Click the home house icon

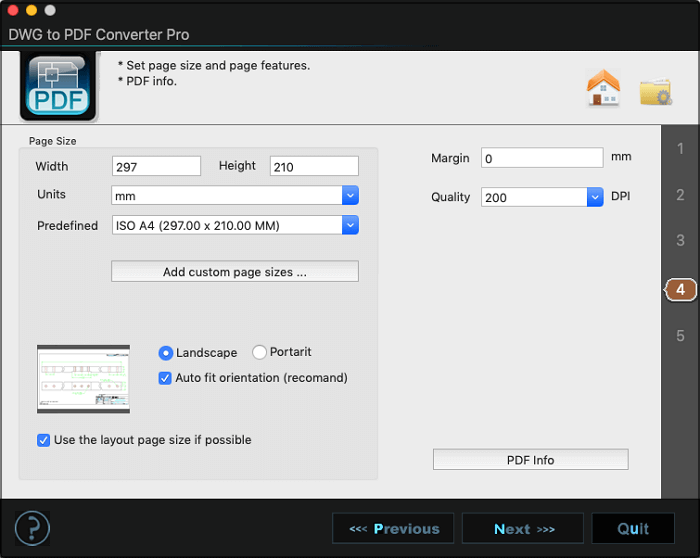coord(603,88)
